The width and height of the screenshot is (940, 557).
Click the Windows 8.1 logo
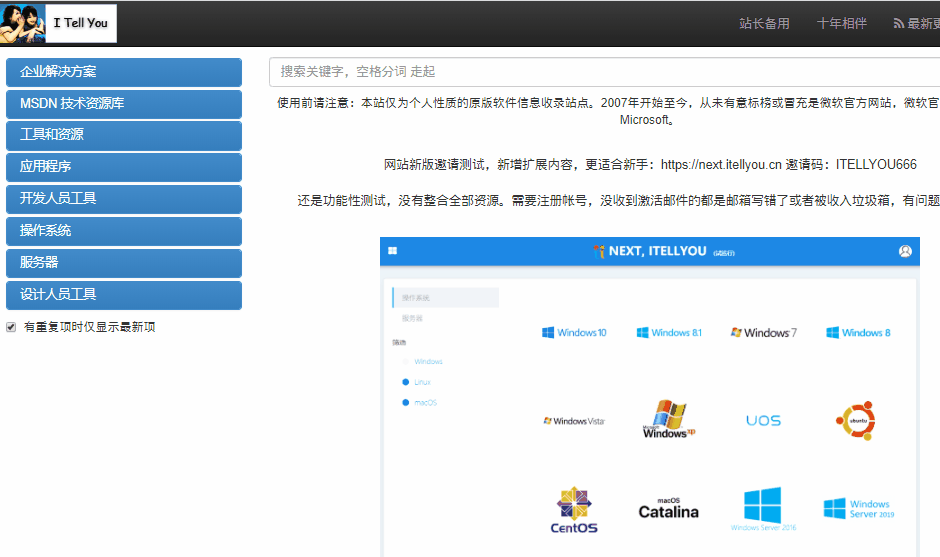pos(669,333)
